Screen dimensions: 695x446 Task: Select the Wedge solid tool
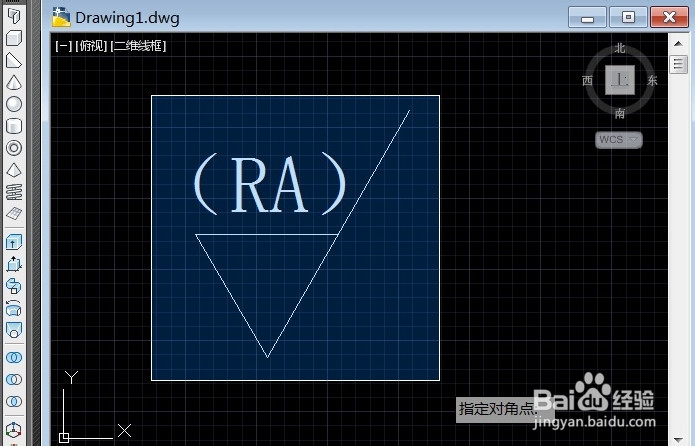coord(14,60)
